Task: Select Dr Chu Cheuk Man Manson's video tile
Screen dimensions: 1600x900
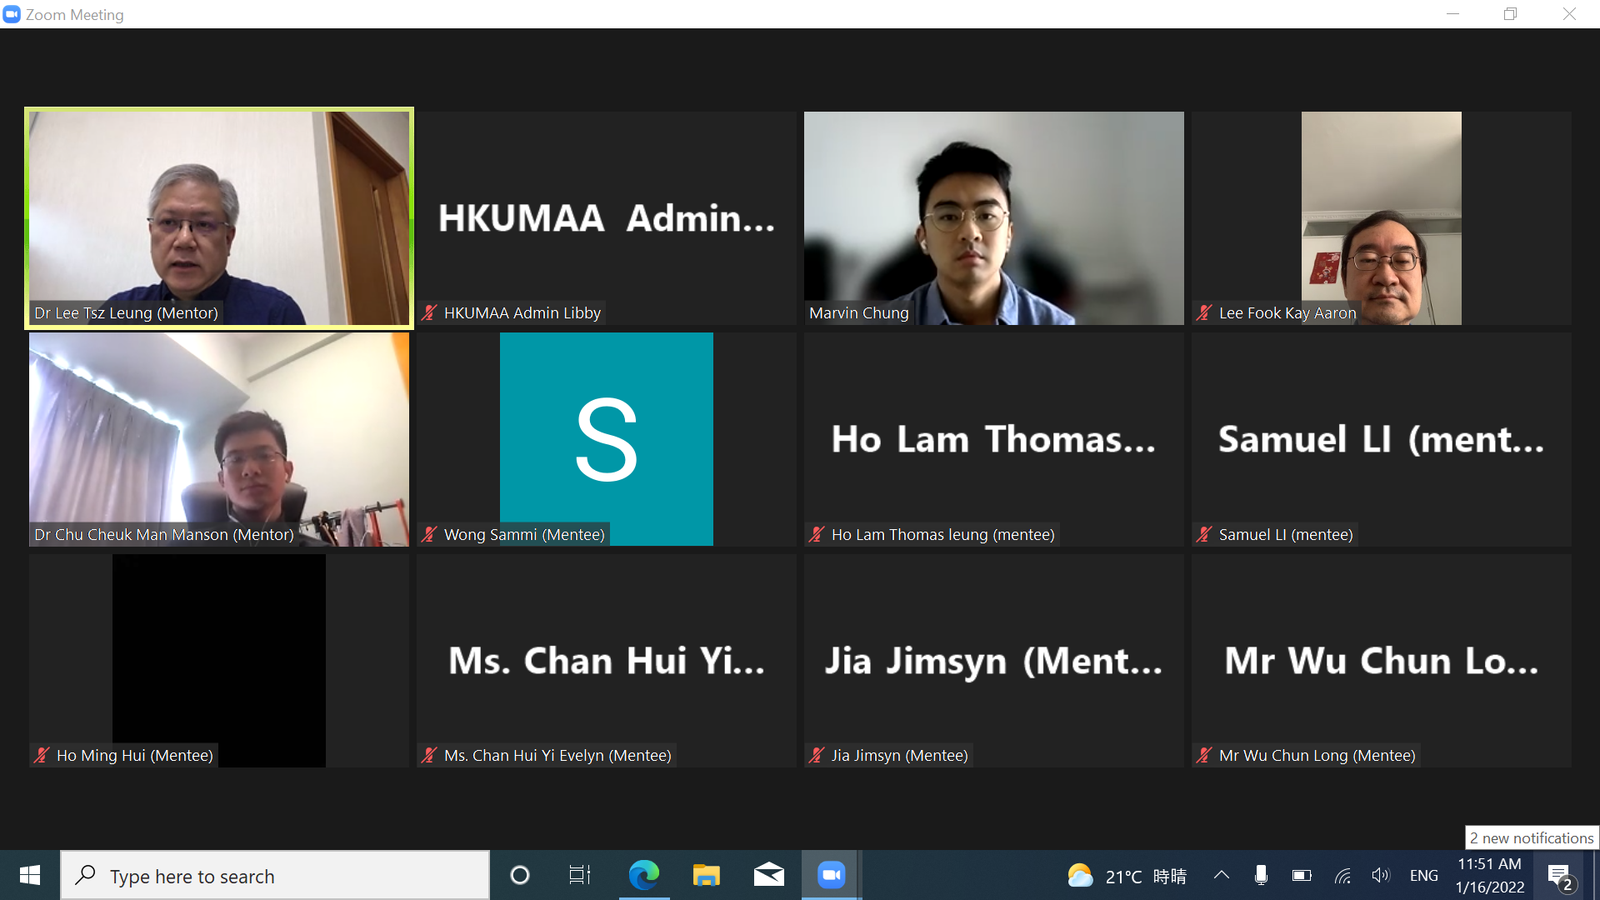Action: [219, 439]
